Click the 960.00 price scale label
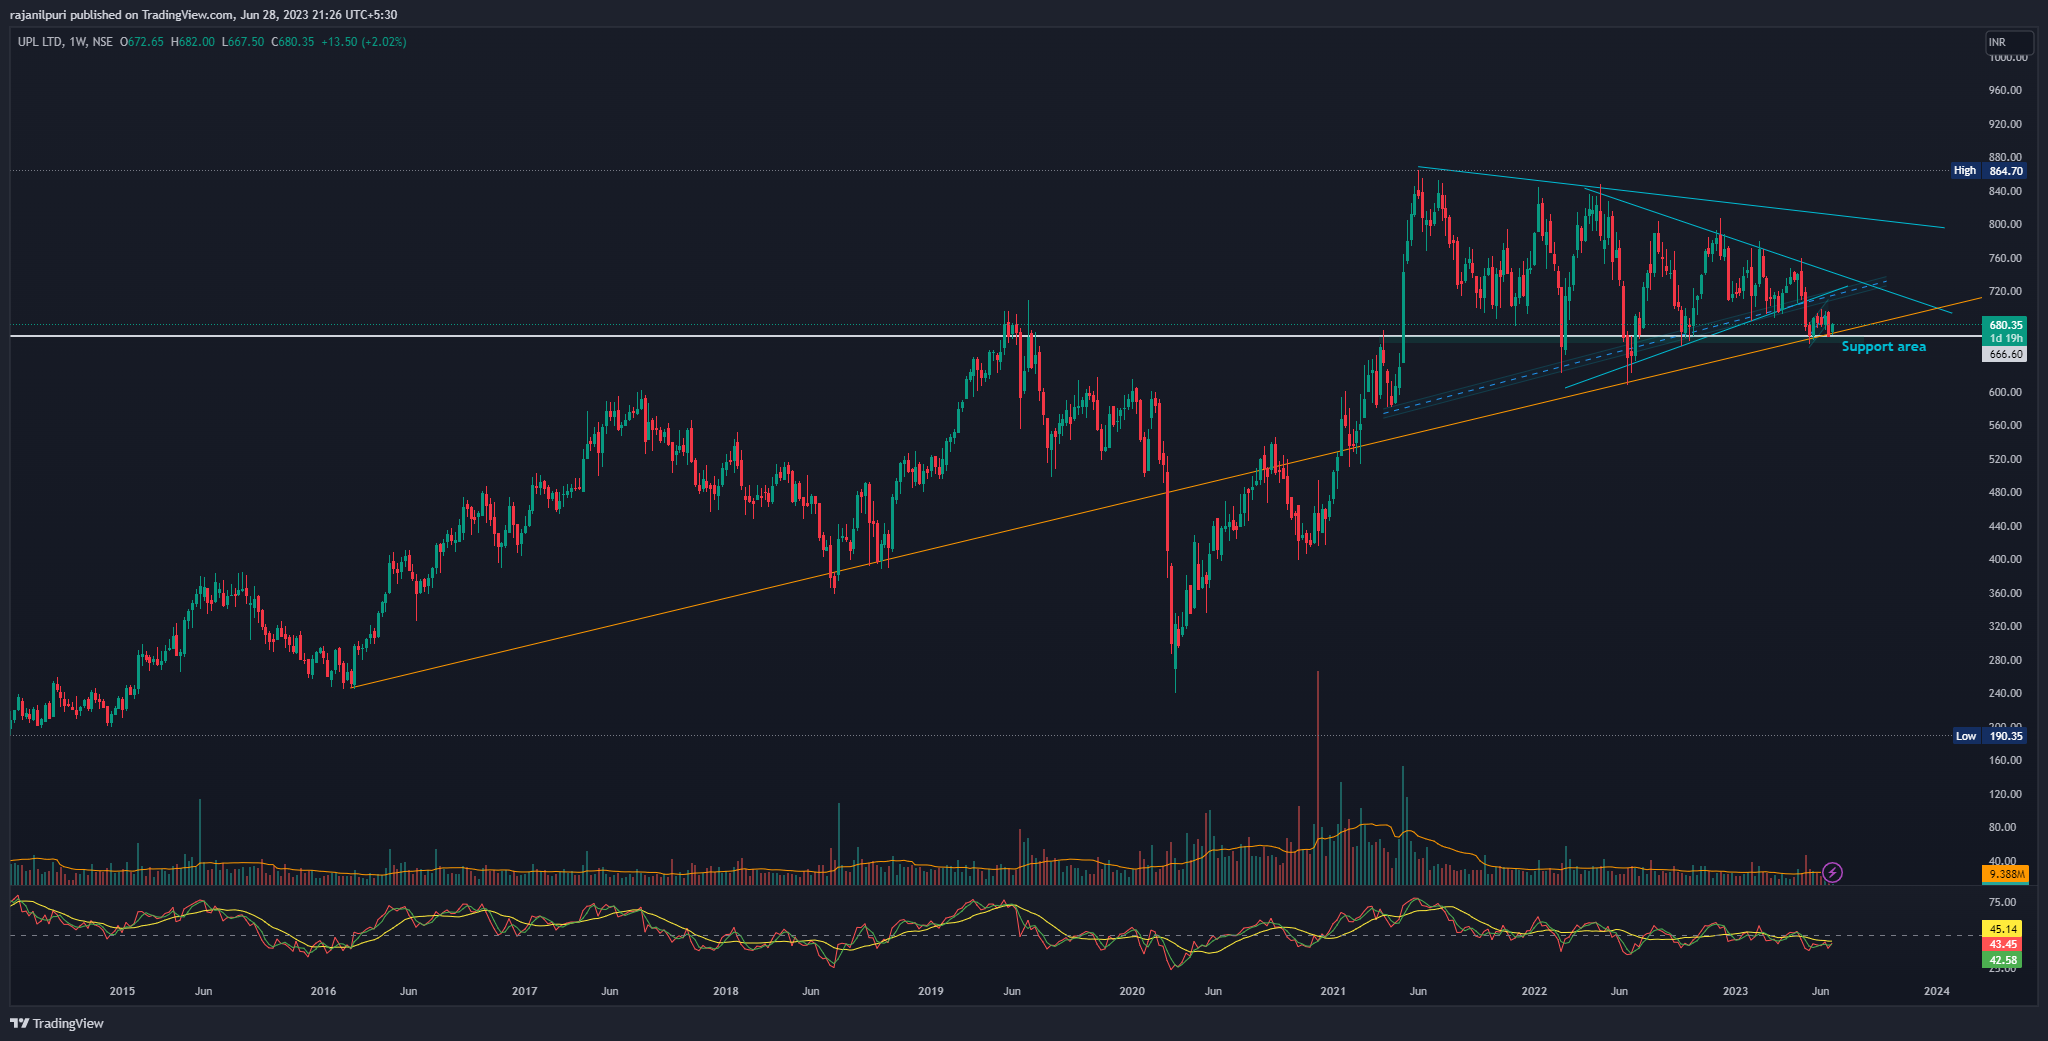 [2005, 91]
